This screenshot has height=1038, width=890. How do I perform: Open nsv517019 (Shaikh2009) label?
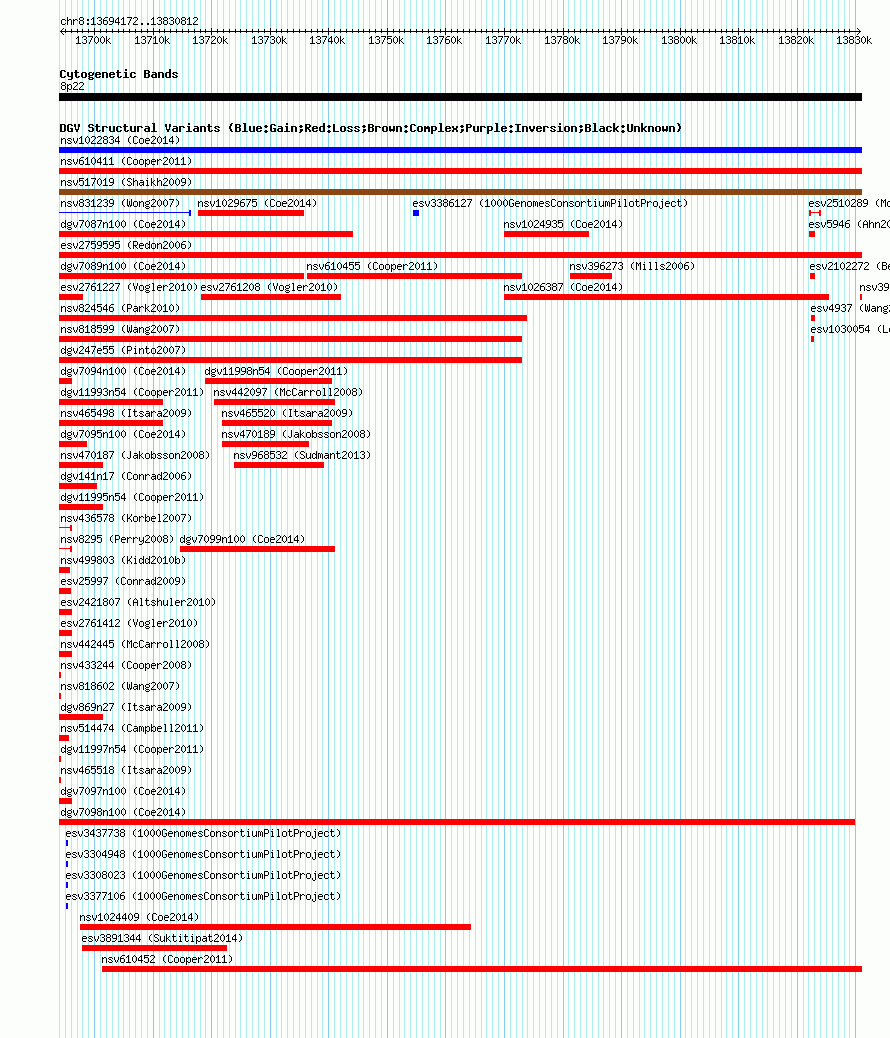[126, 182]
